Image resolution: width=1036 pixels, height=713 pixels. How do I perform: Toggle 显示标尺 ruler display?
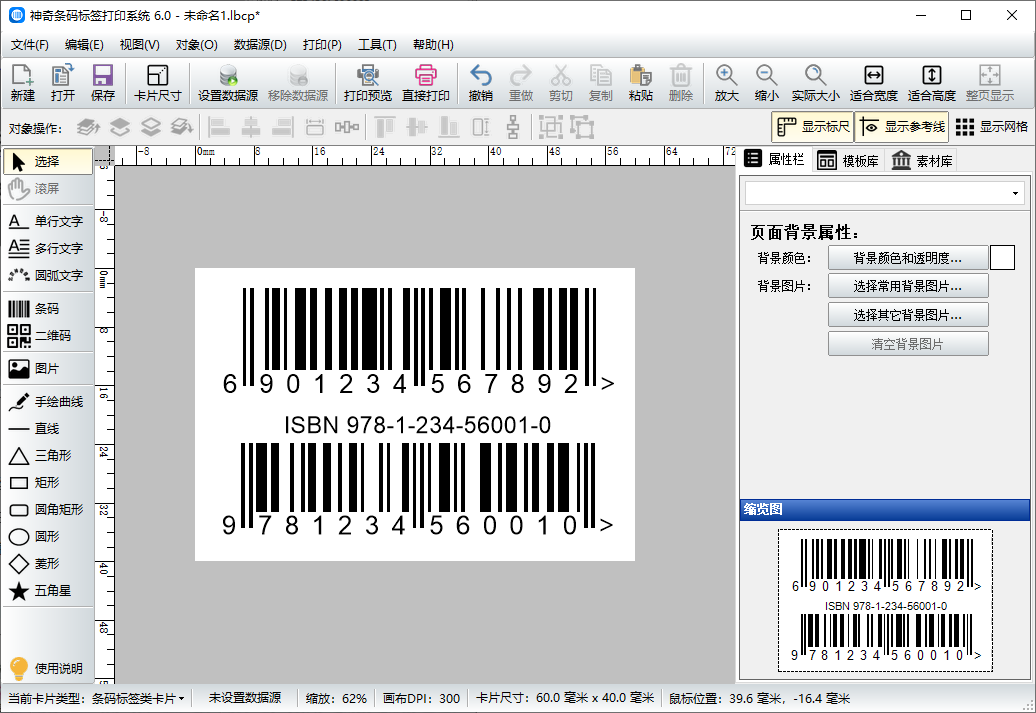coord(812,127)
